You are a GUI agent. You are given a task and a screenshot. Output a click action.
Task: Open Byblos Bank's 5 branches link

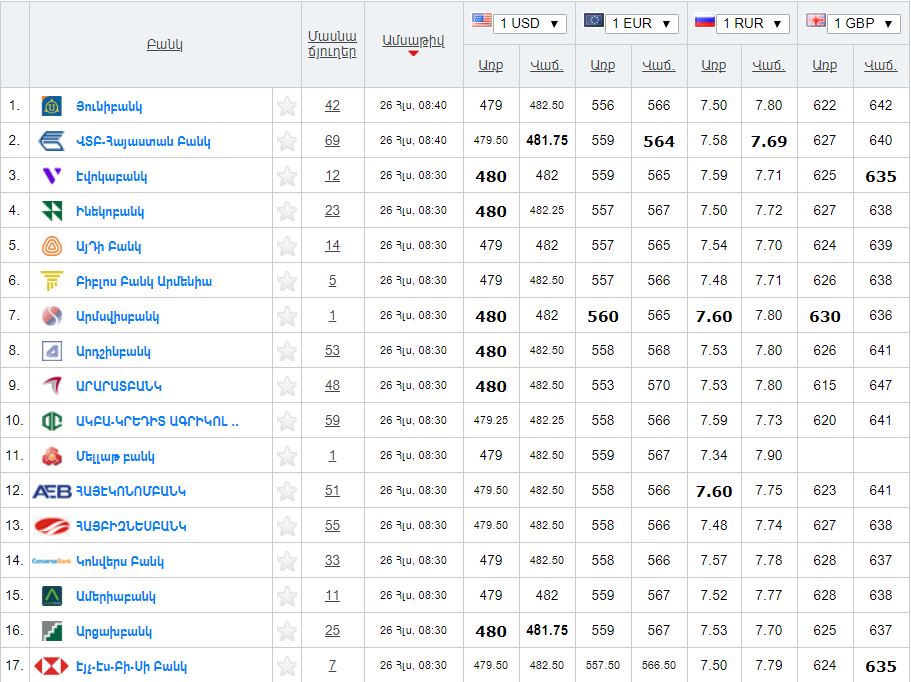point(332,281)
